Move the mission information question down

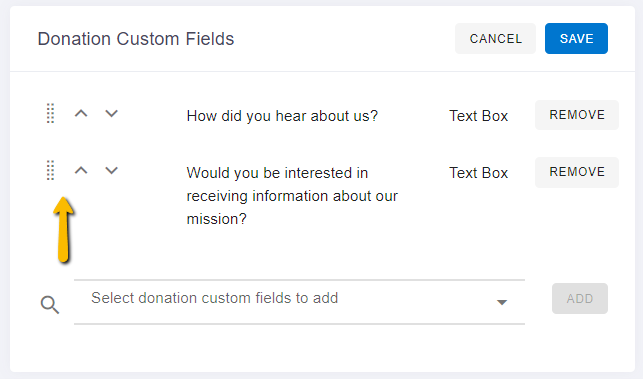point(112,171)
